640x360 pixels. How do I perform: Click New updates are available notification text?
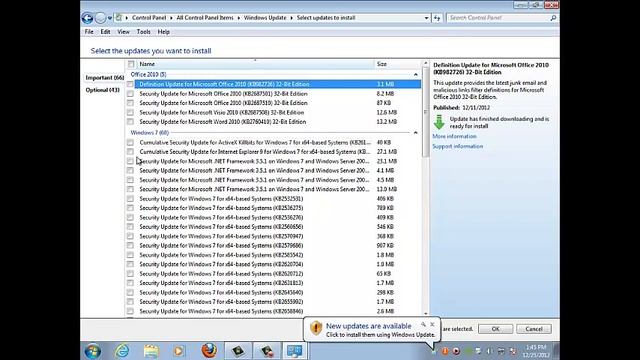tap(369, 326)
